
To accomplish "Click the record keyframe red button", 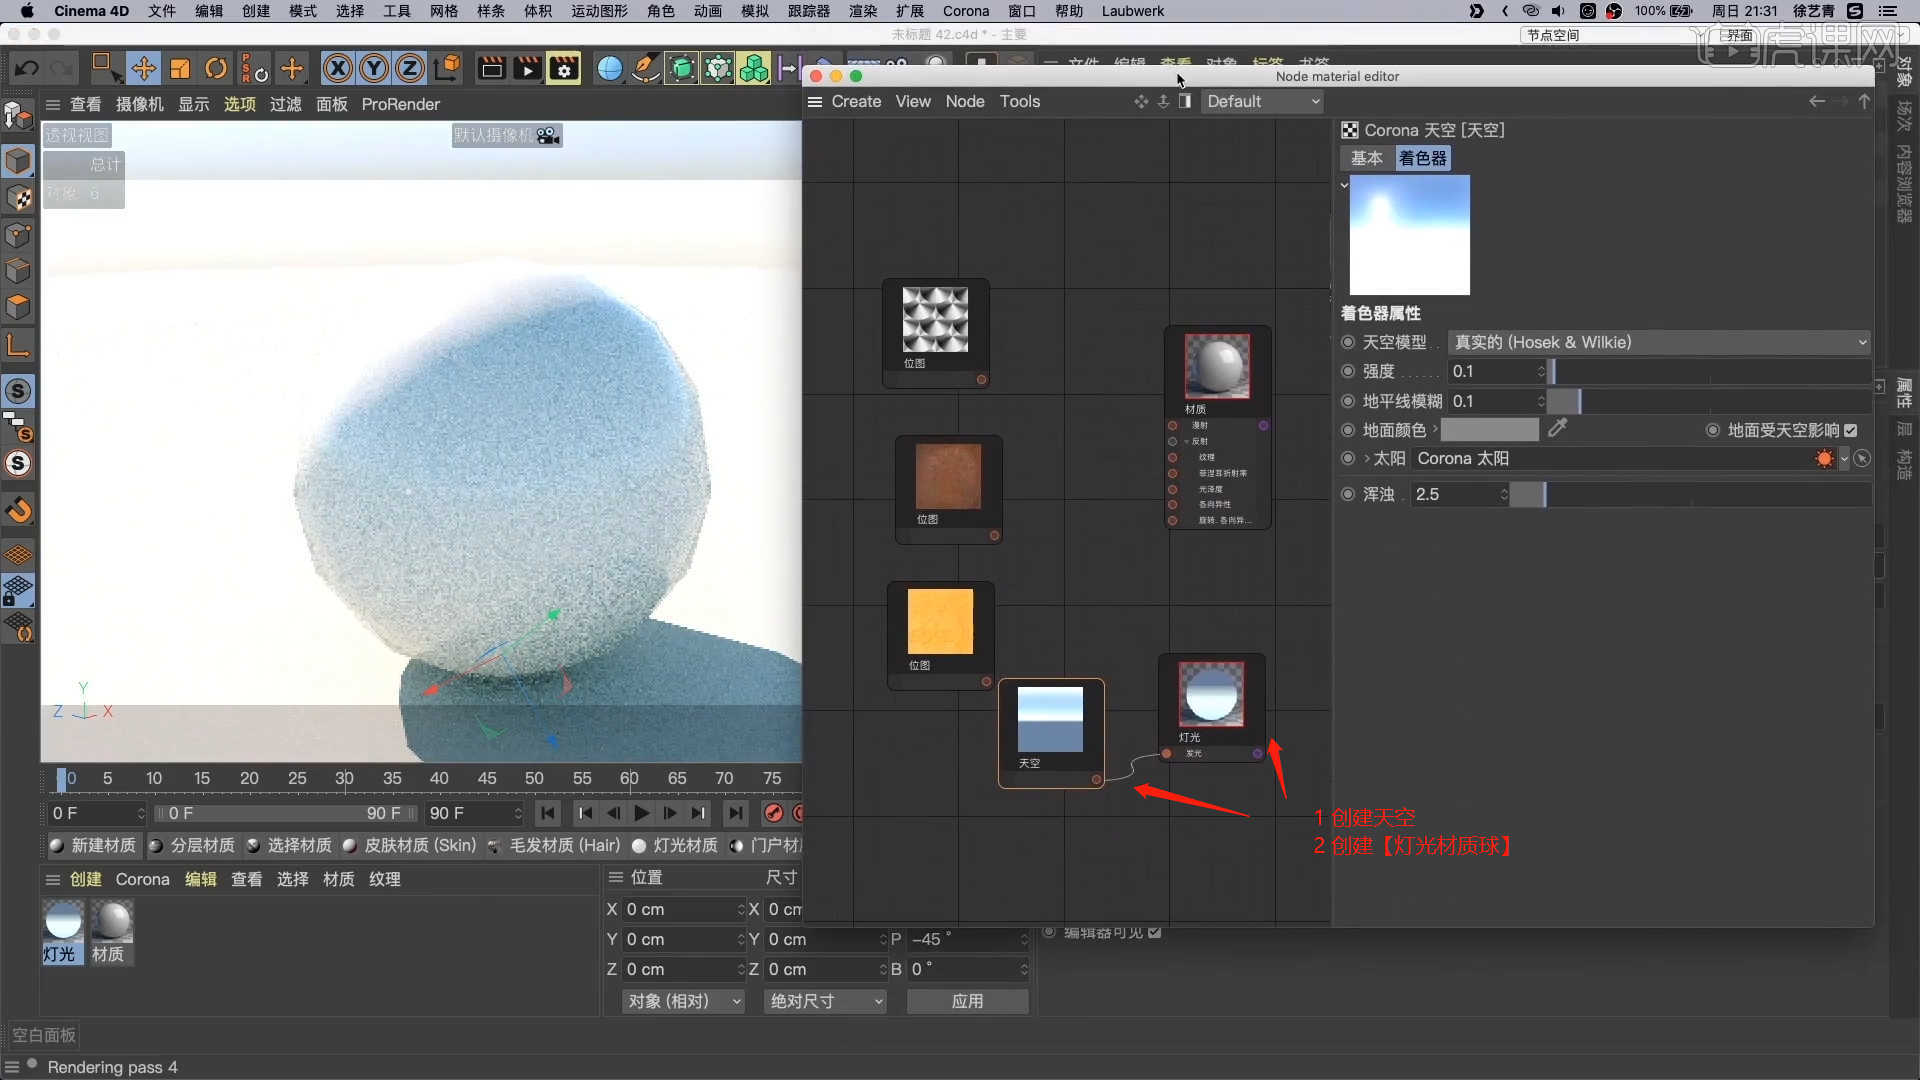I will (x=773, y=813).
